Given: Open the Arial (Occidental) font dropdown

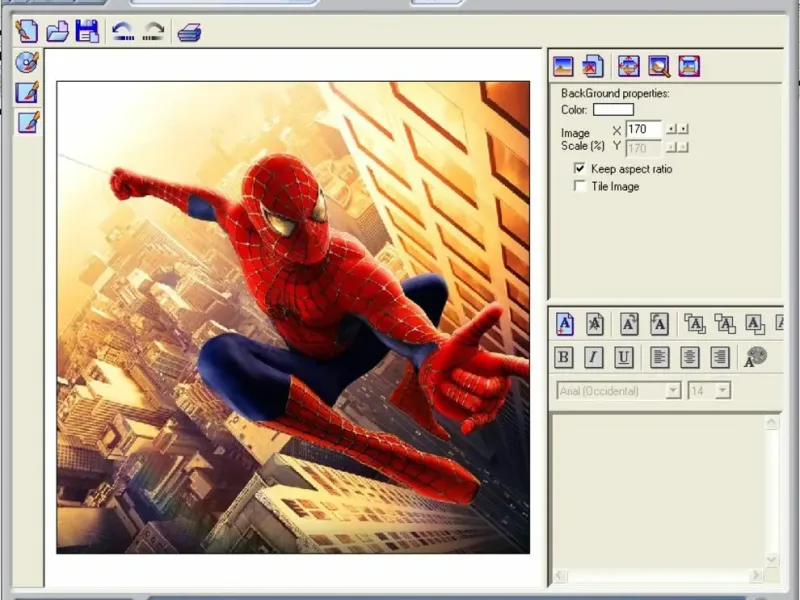Looking at the screenshot, I should (673, 391).
